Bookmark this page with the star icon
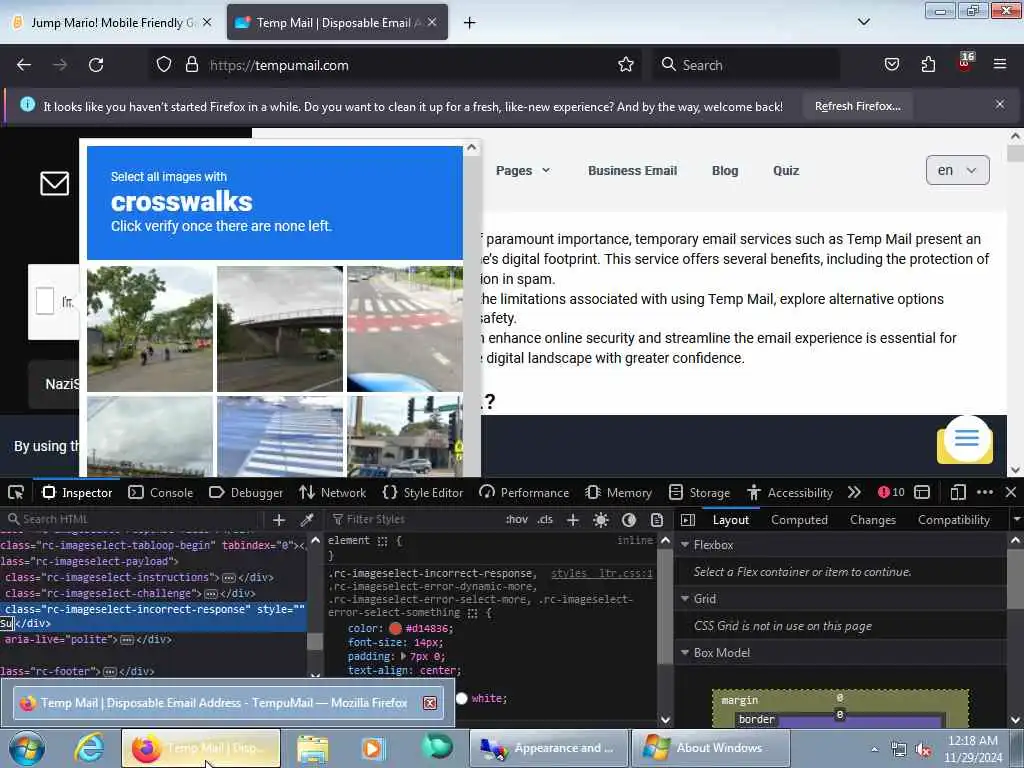The image size is (1024, 768). [x=626, y=65]
